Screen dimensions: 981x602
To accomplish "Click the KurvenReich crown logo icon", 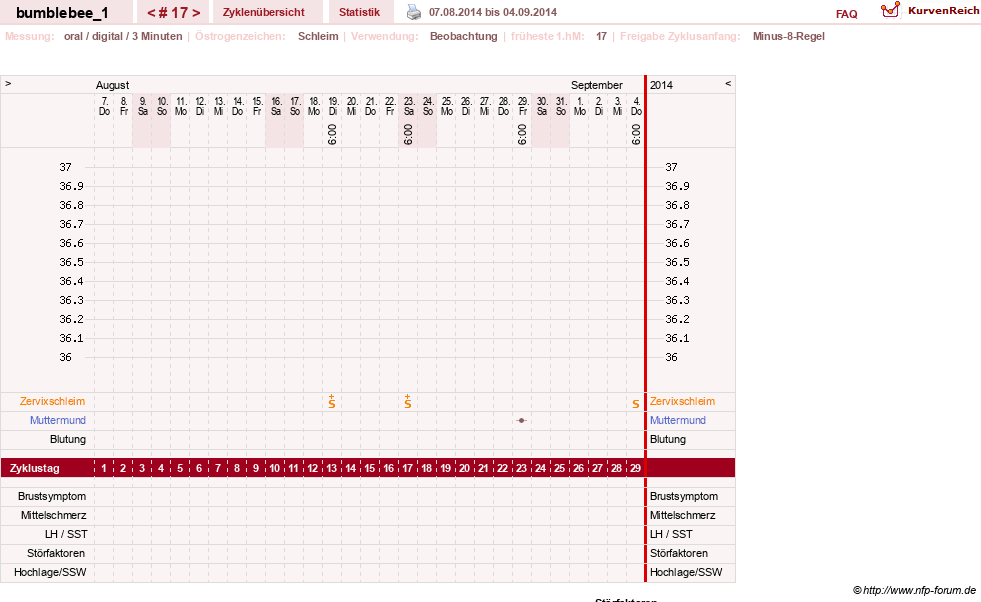I will tap(890, 10).
